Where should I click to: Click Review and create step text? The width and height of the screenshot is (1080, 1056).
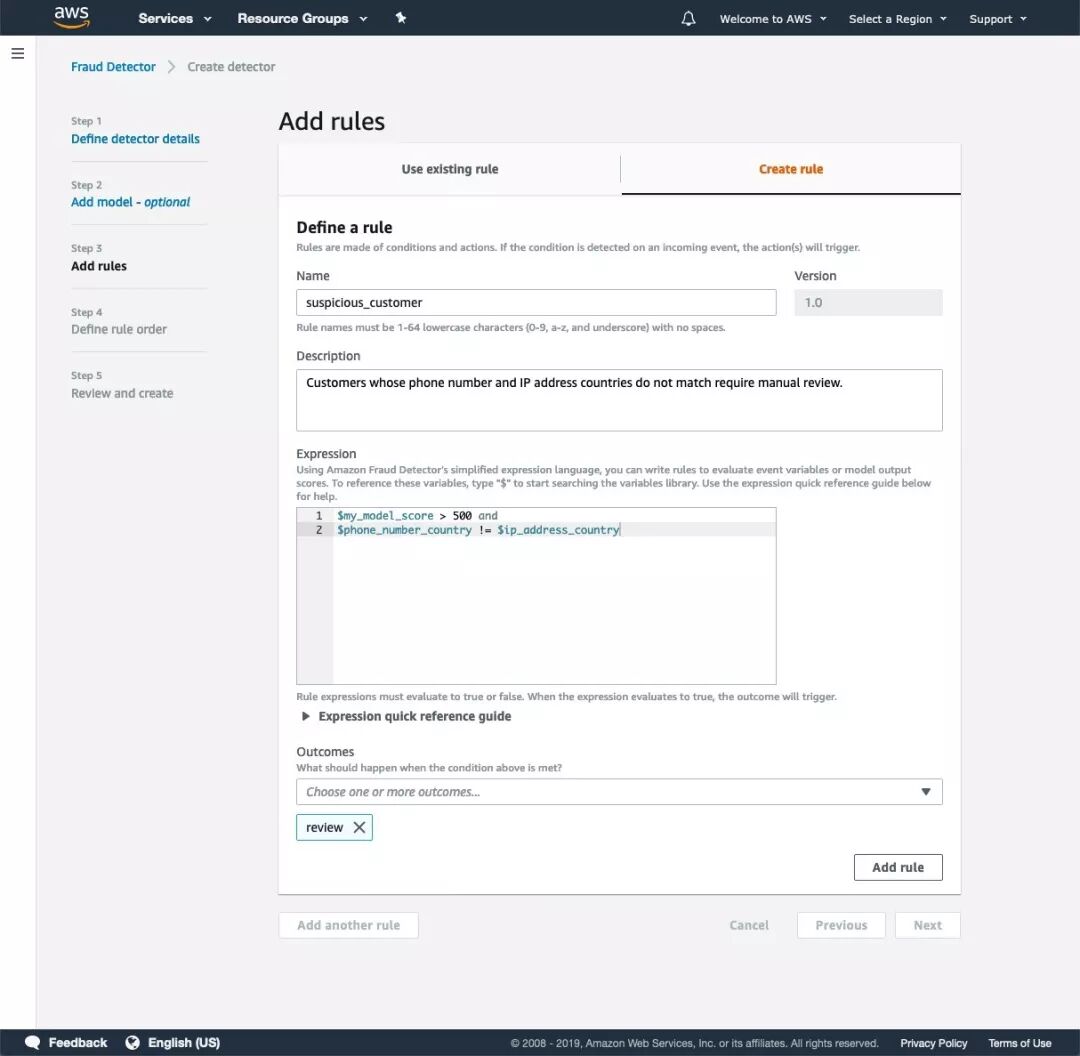click(122, 393)
